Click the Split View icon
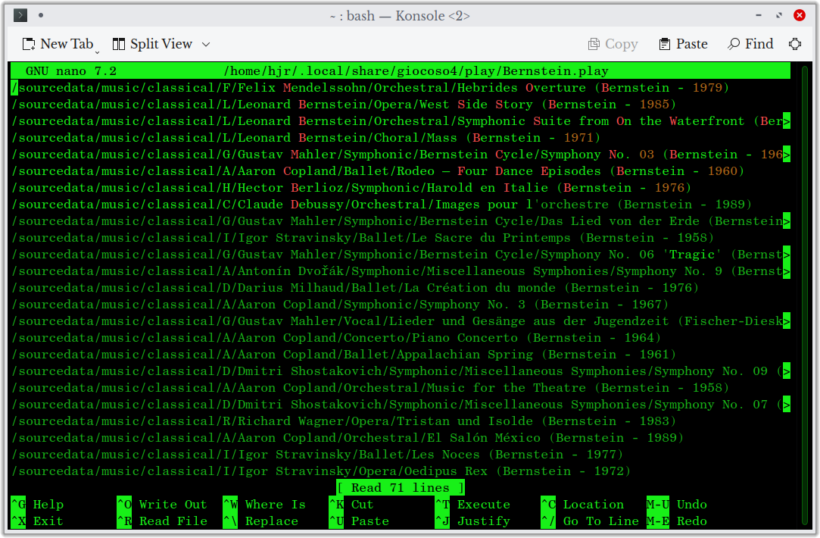The image size is (820, 538). point(119,44)
